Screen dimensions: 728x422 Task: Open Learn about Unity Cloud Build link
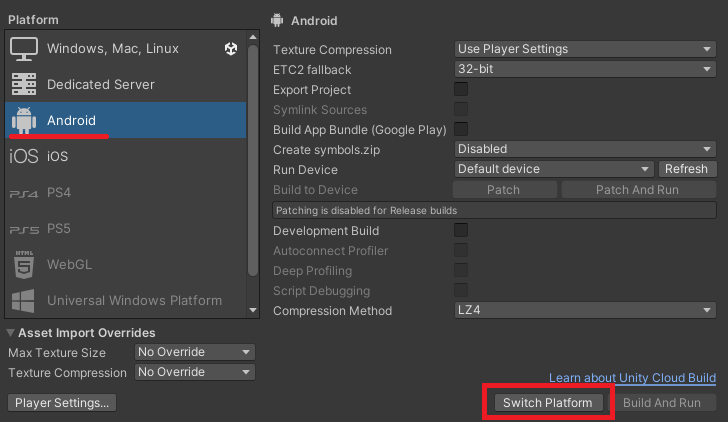632,378
